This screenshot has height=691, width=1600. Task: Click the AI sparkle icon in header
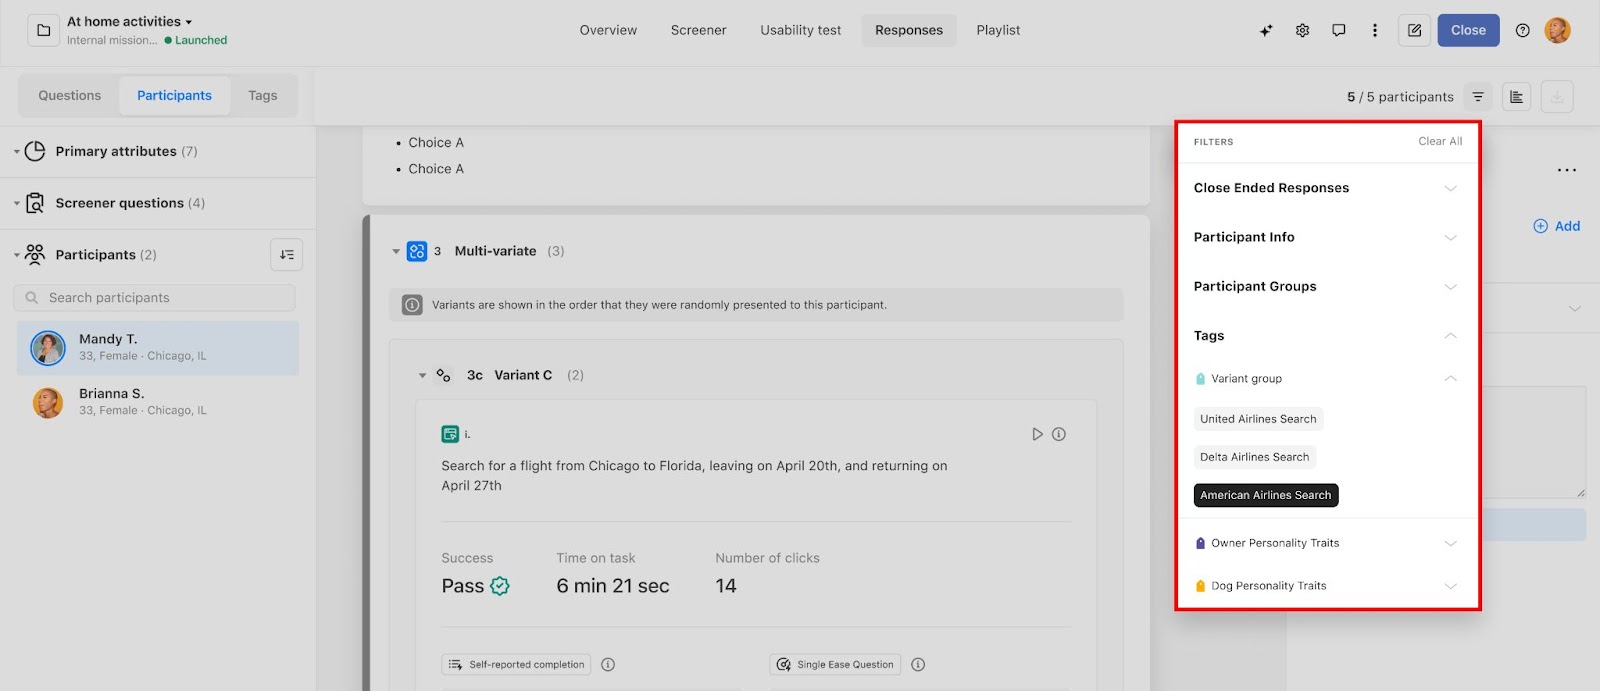[1266, 30]
